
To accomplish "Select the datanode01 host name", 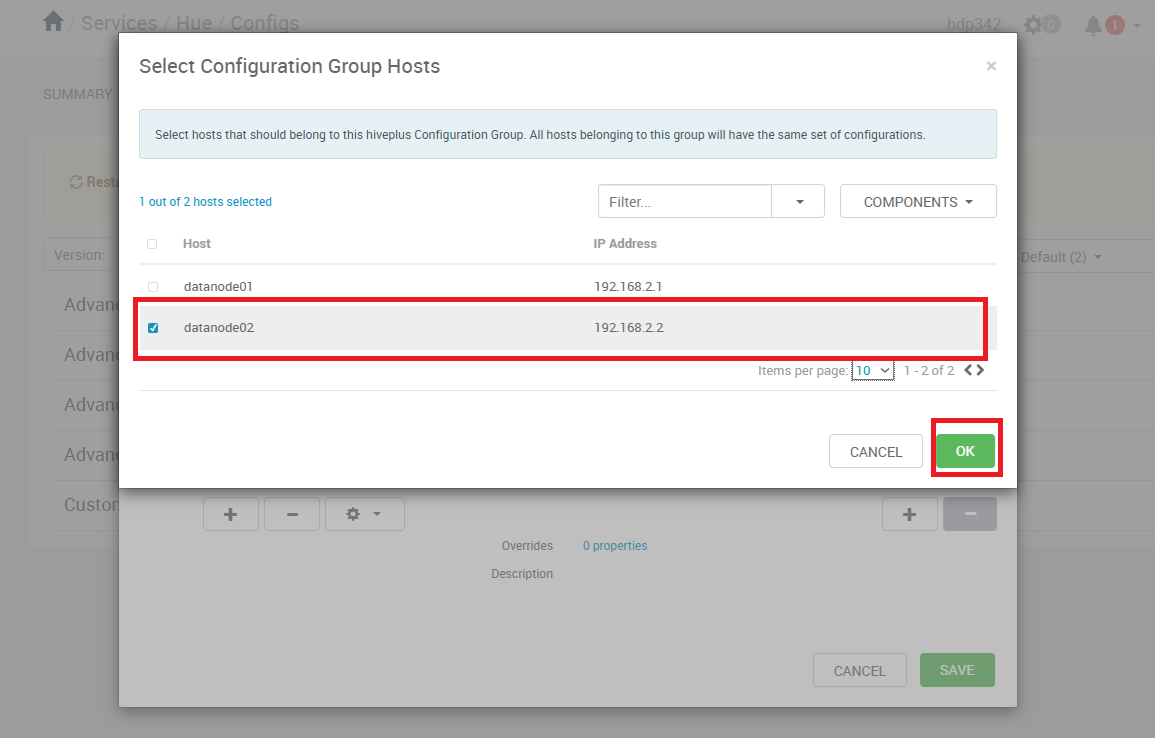I will click(218, 287).
